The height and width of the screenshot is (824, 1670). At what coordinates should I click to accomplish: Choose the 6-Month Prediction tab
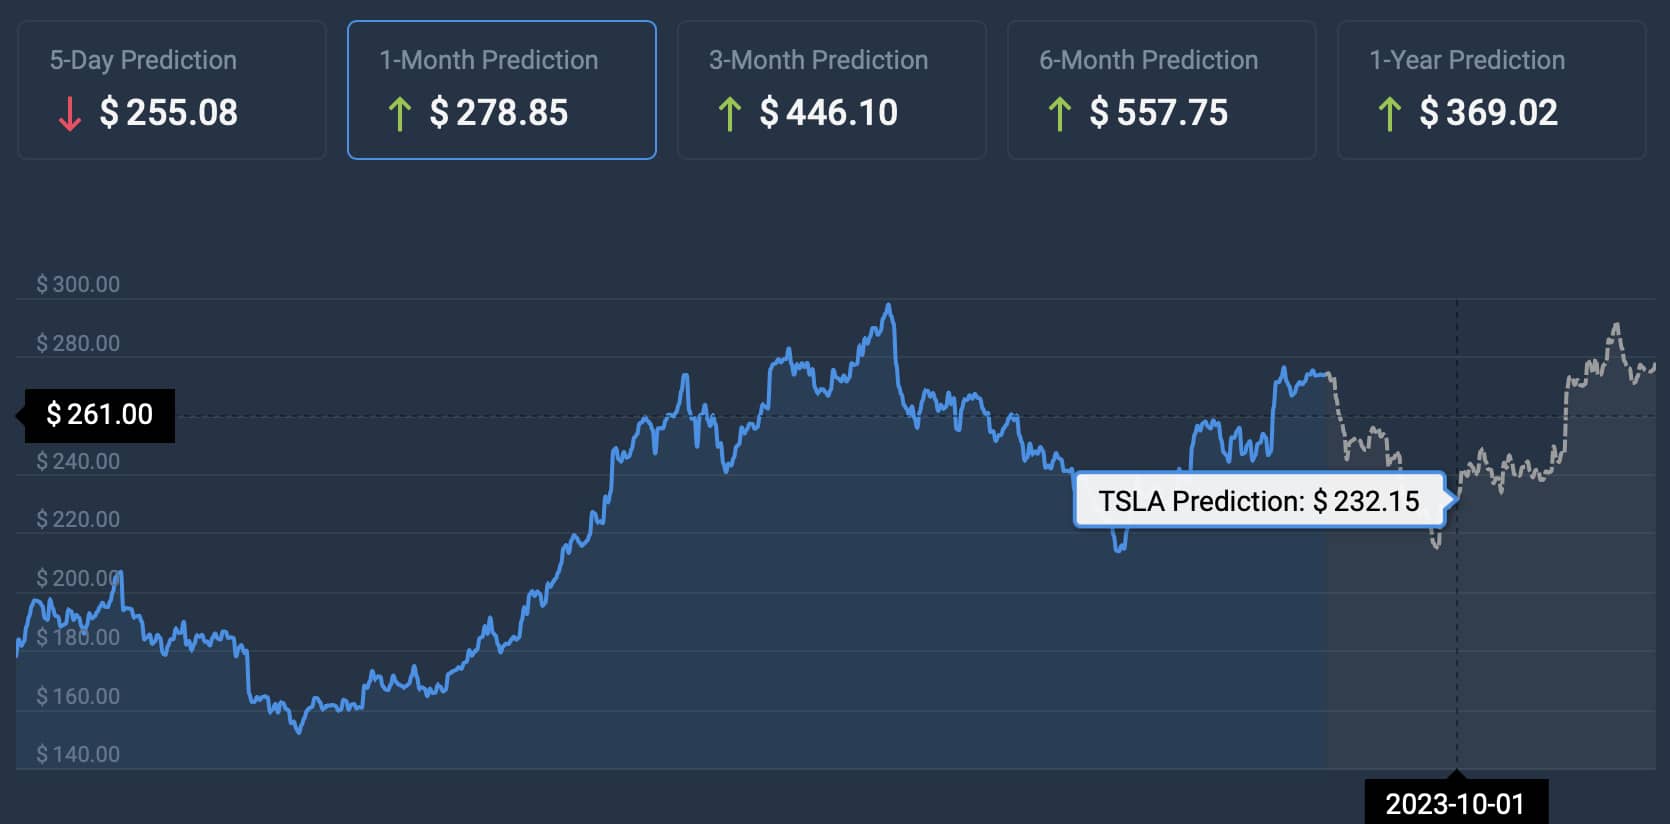coord(1162,90)
